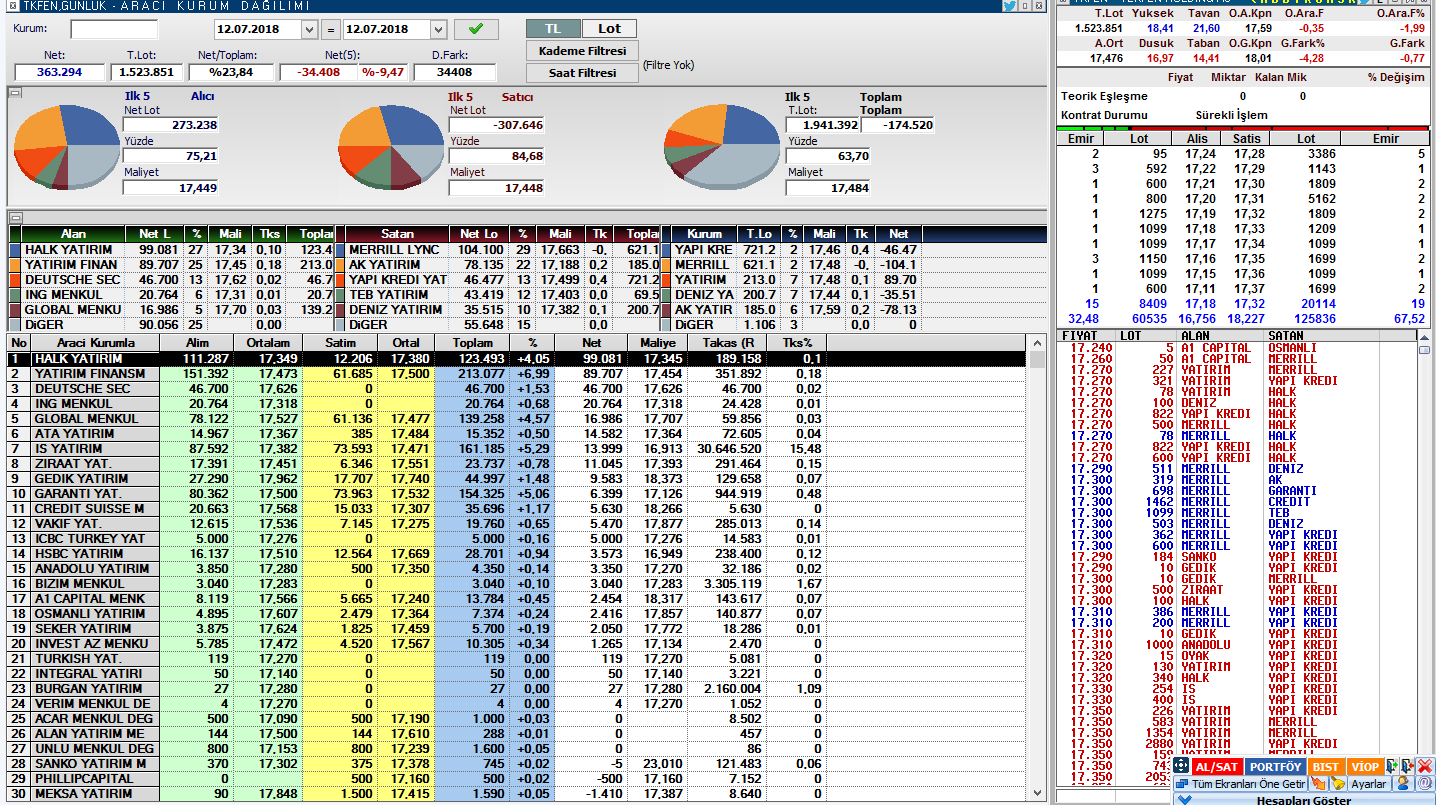
Task: Click the Teorik Eşleşme label
Action: pyautogui.click(x=1104, y=96)
